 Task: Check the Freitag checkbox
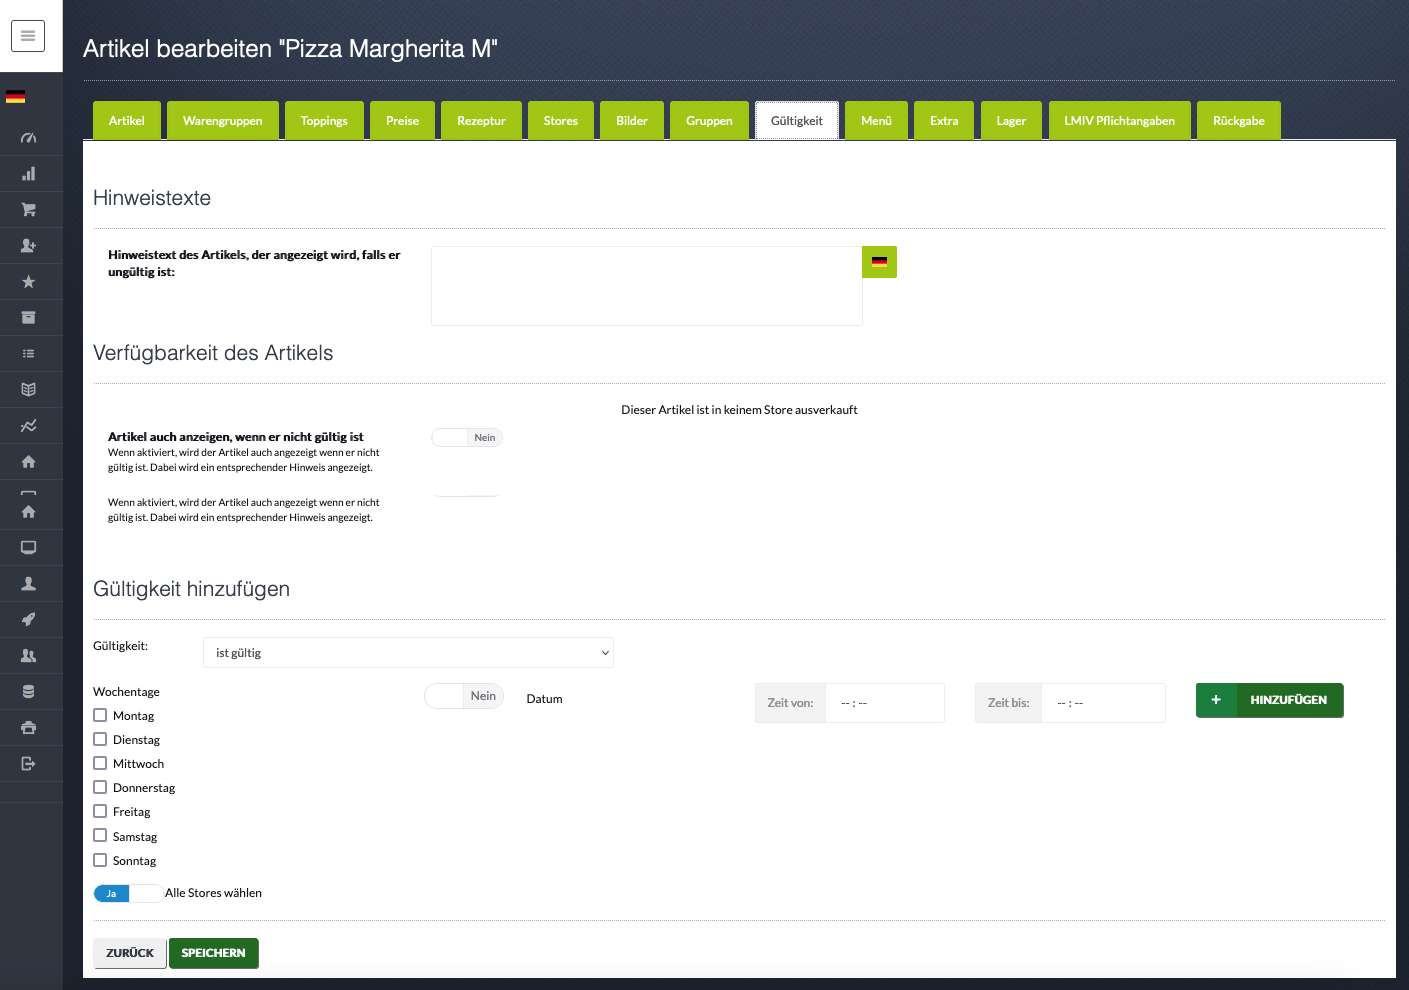100,811
